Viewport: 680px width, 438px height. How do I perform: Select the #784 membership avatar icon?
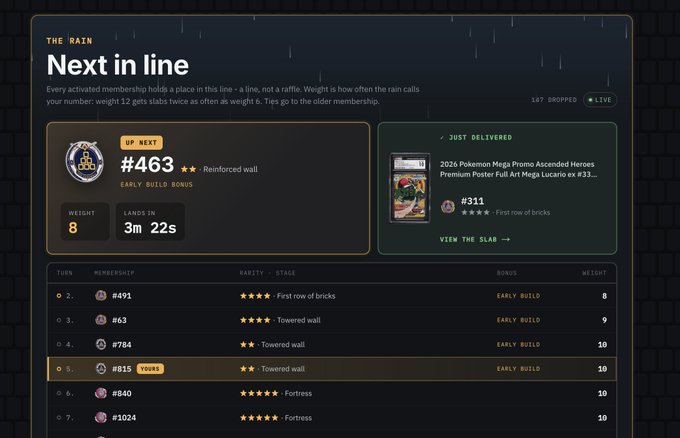point(101,344)
